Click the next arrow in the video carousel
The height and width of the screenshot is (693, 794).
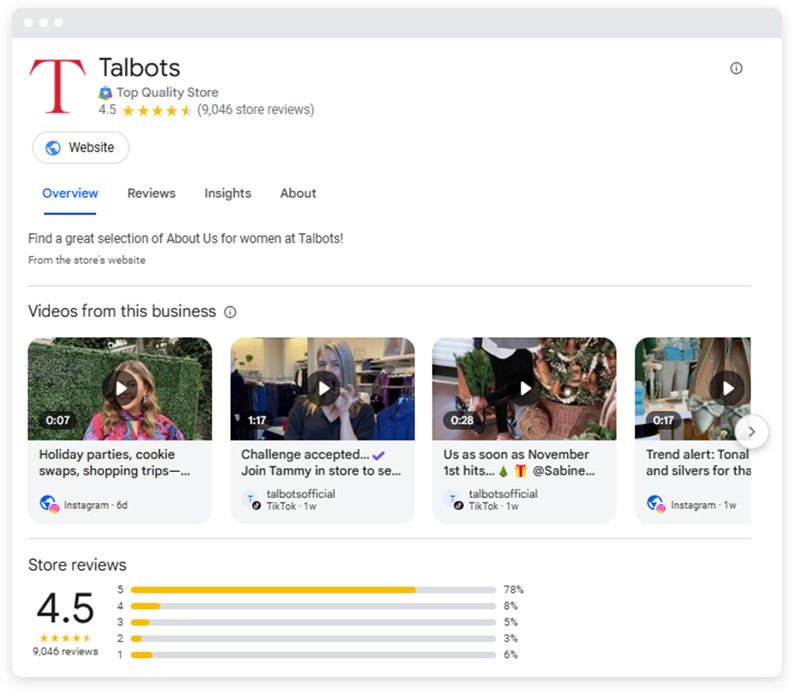point(751,431)
